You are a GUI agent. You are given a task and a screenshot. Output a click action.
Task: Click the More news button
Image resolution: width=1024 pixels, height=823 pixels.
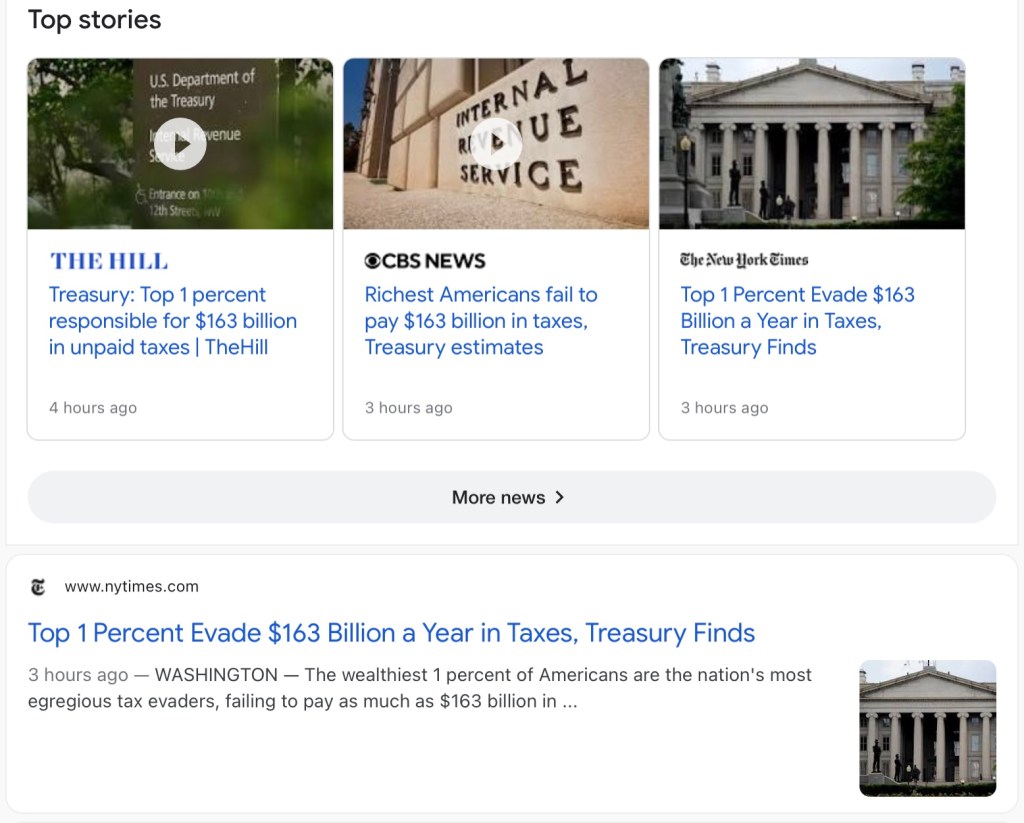(x=498, y=497)
